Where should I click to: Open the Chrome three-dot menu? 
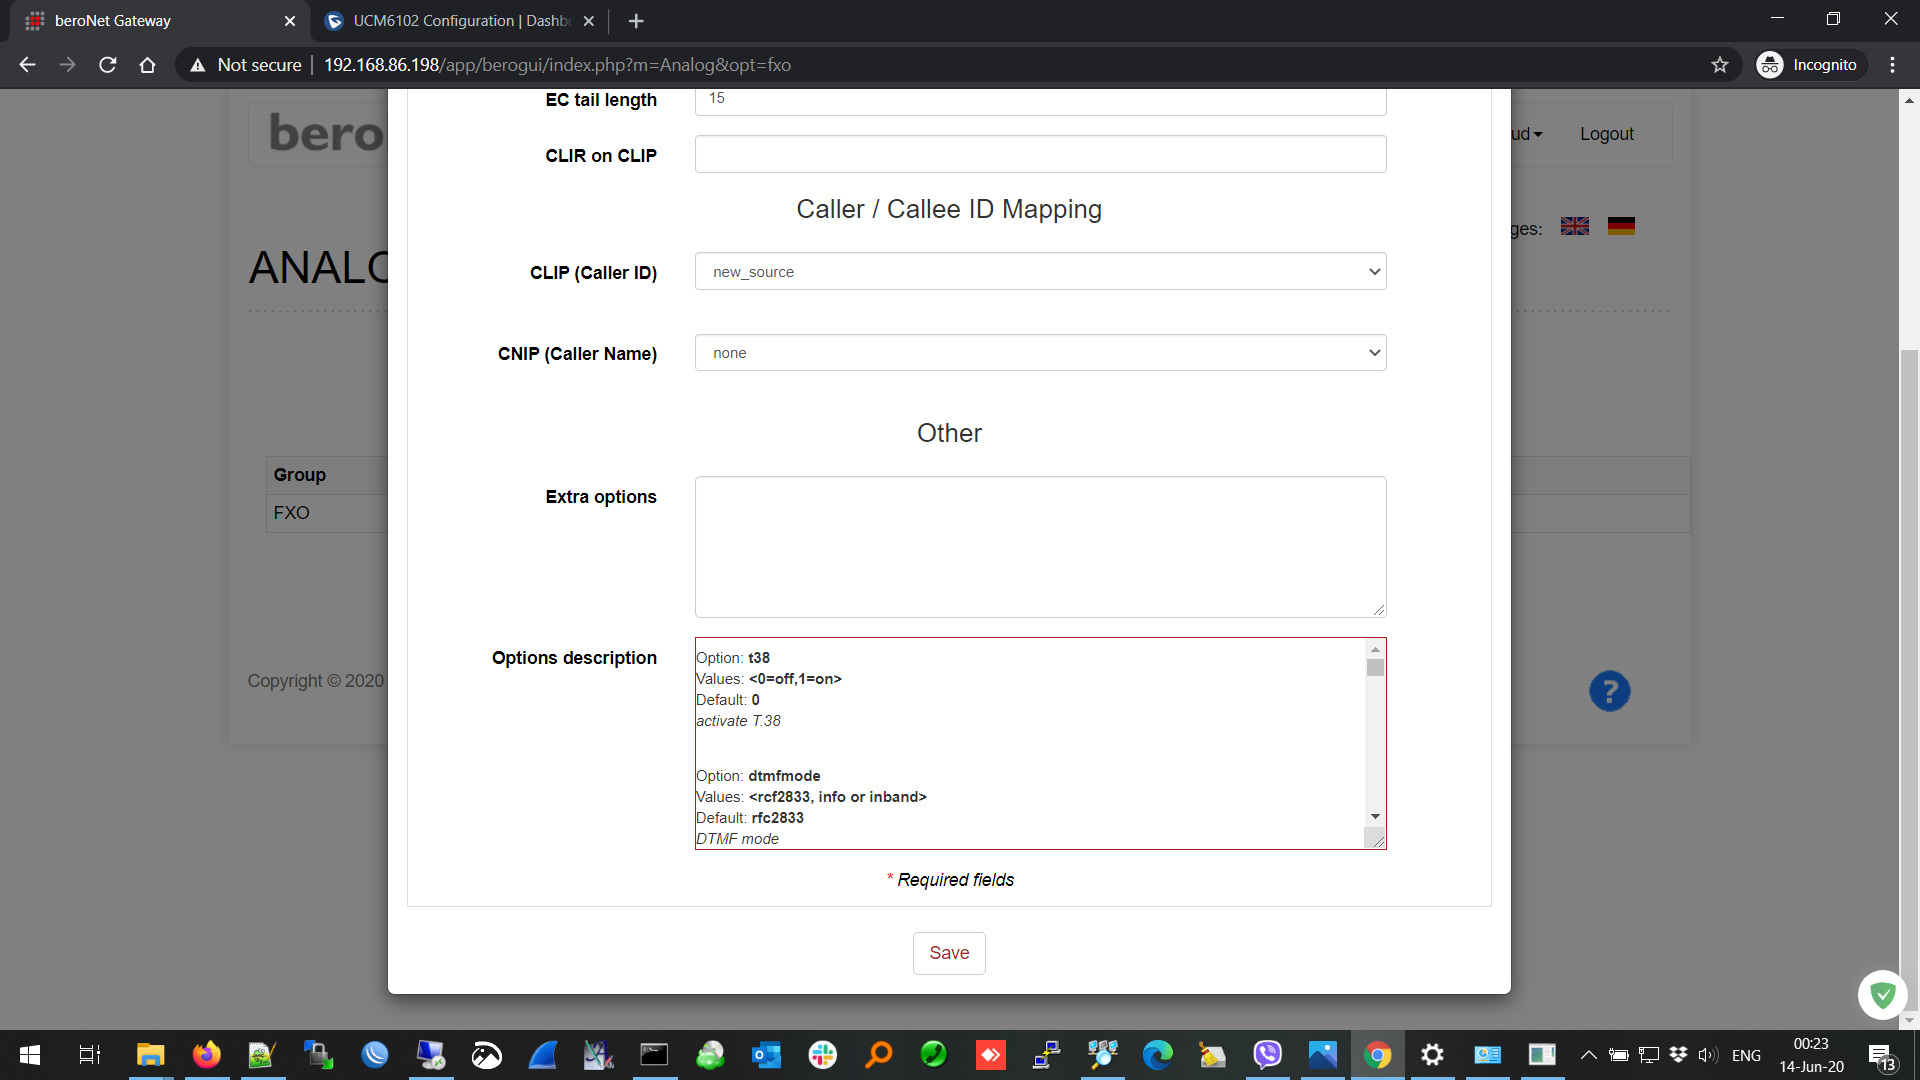click(x=1892, y=65)
